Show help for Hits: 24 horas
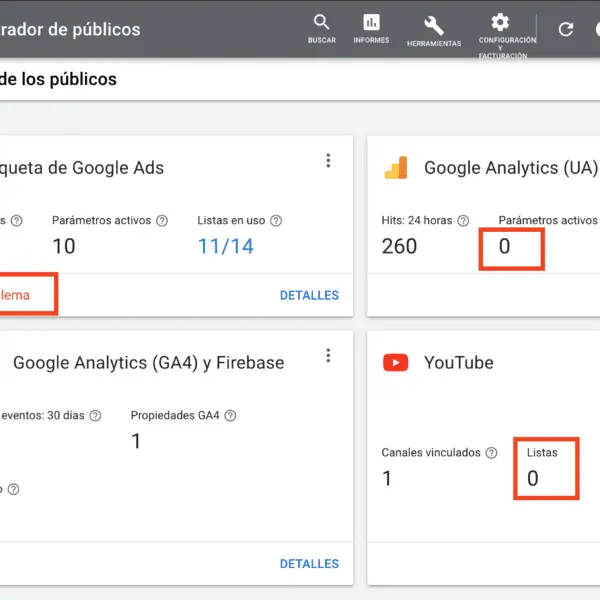Image resolution: width=600 pixels, height=600 pixels. (464, 221)
